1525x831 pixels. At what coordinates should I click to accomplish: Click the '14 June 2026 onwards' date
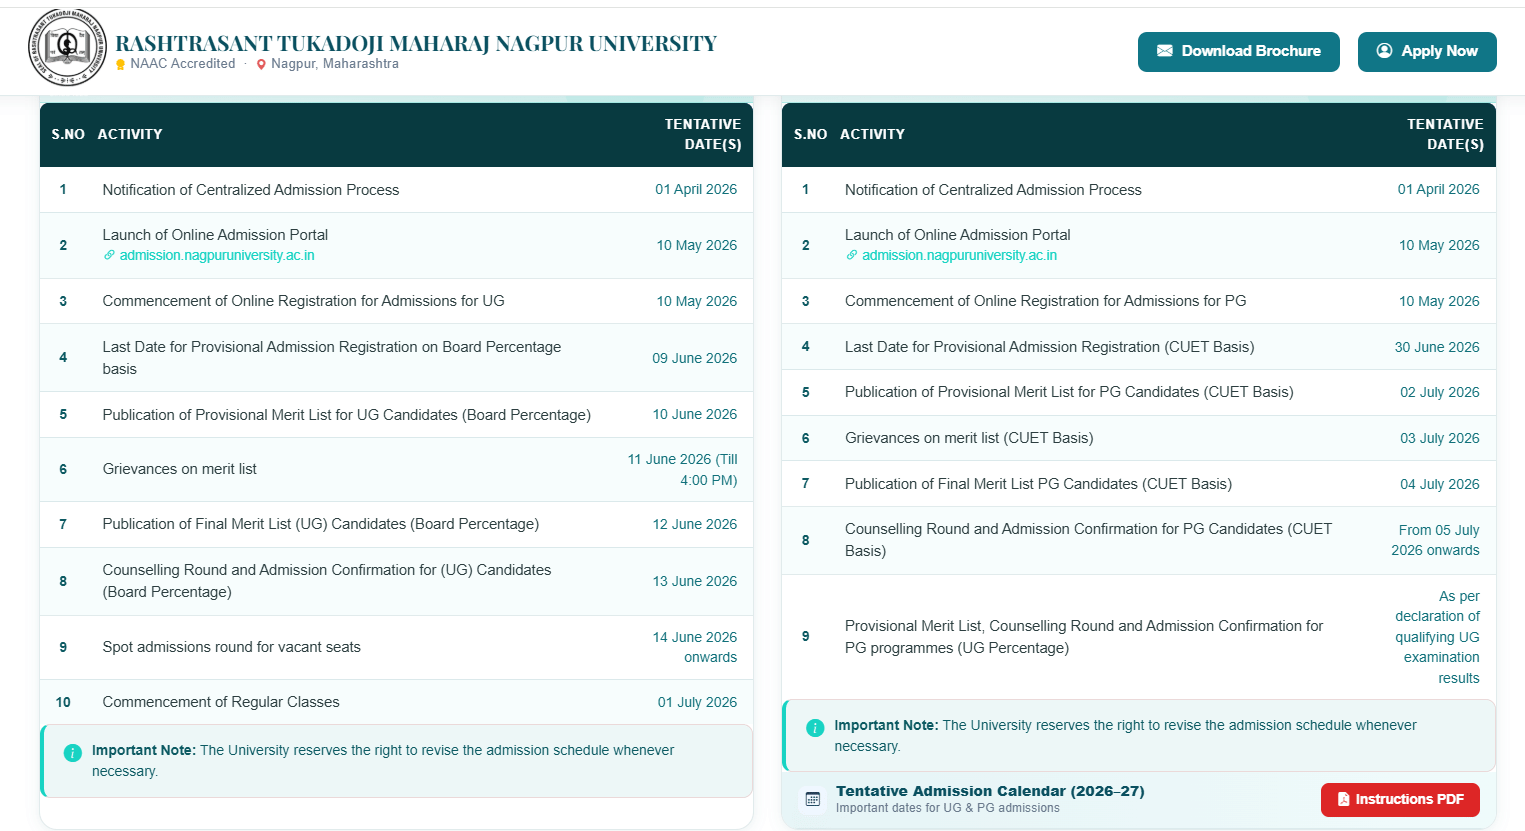pyautogui.click(x=695, y=647)
